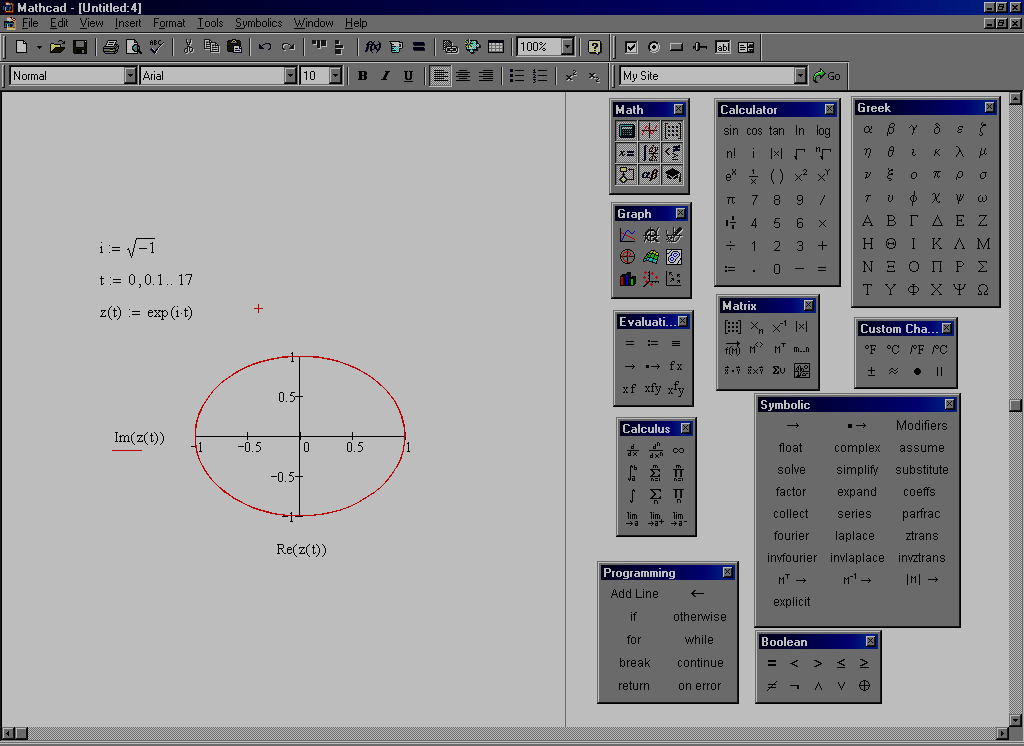Image resolution: width=1024 pixels, height=746 pixels.
Task: Toggle italic formatting
Action: (x=385, y=76)
